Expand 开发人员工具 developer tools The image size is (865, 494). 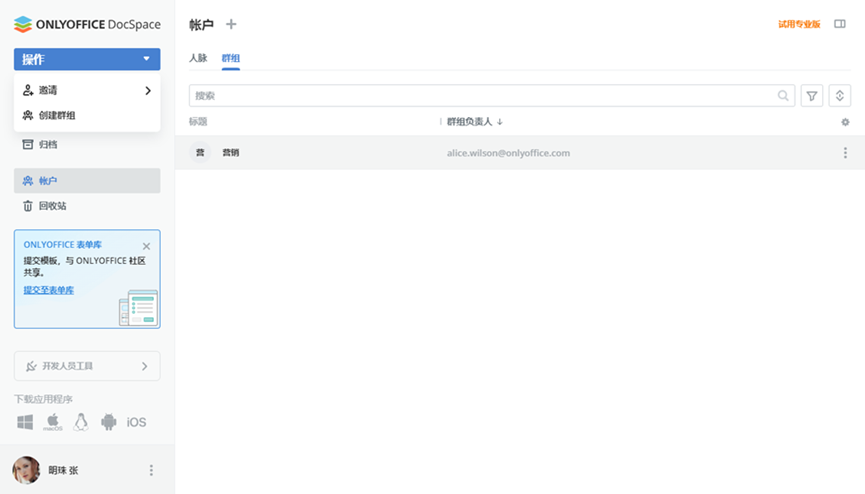pyautogui.click(x=87, y=366)
